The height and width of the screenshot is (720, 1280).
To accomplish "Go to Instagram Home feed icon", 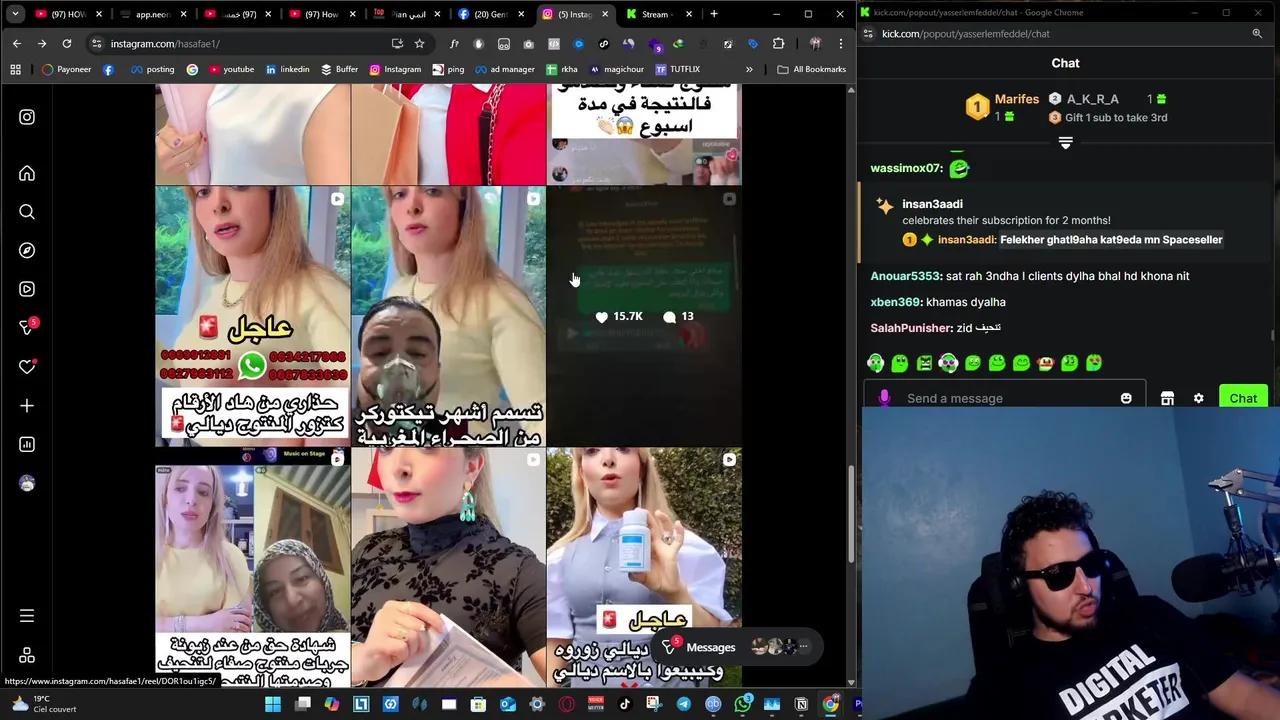I will [x=27, y=174].
